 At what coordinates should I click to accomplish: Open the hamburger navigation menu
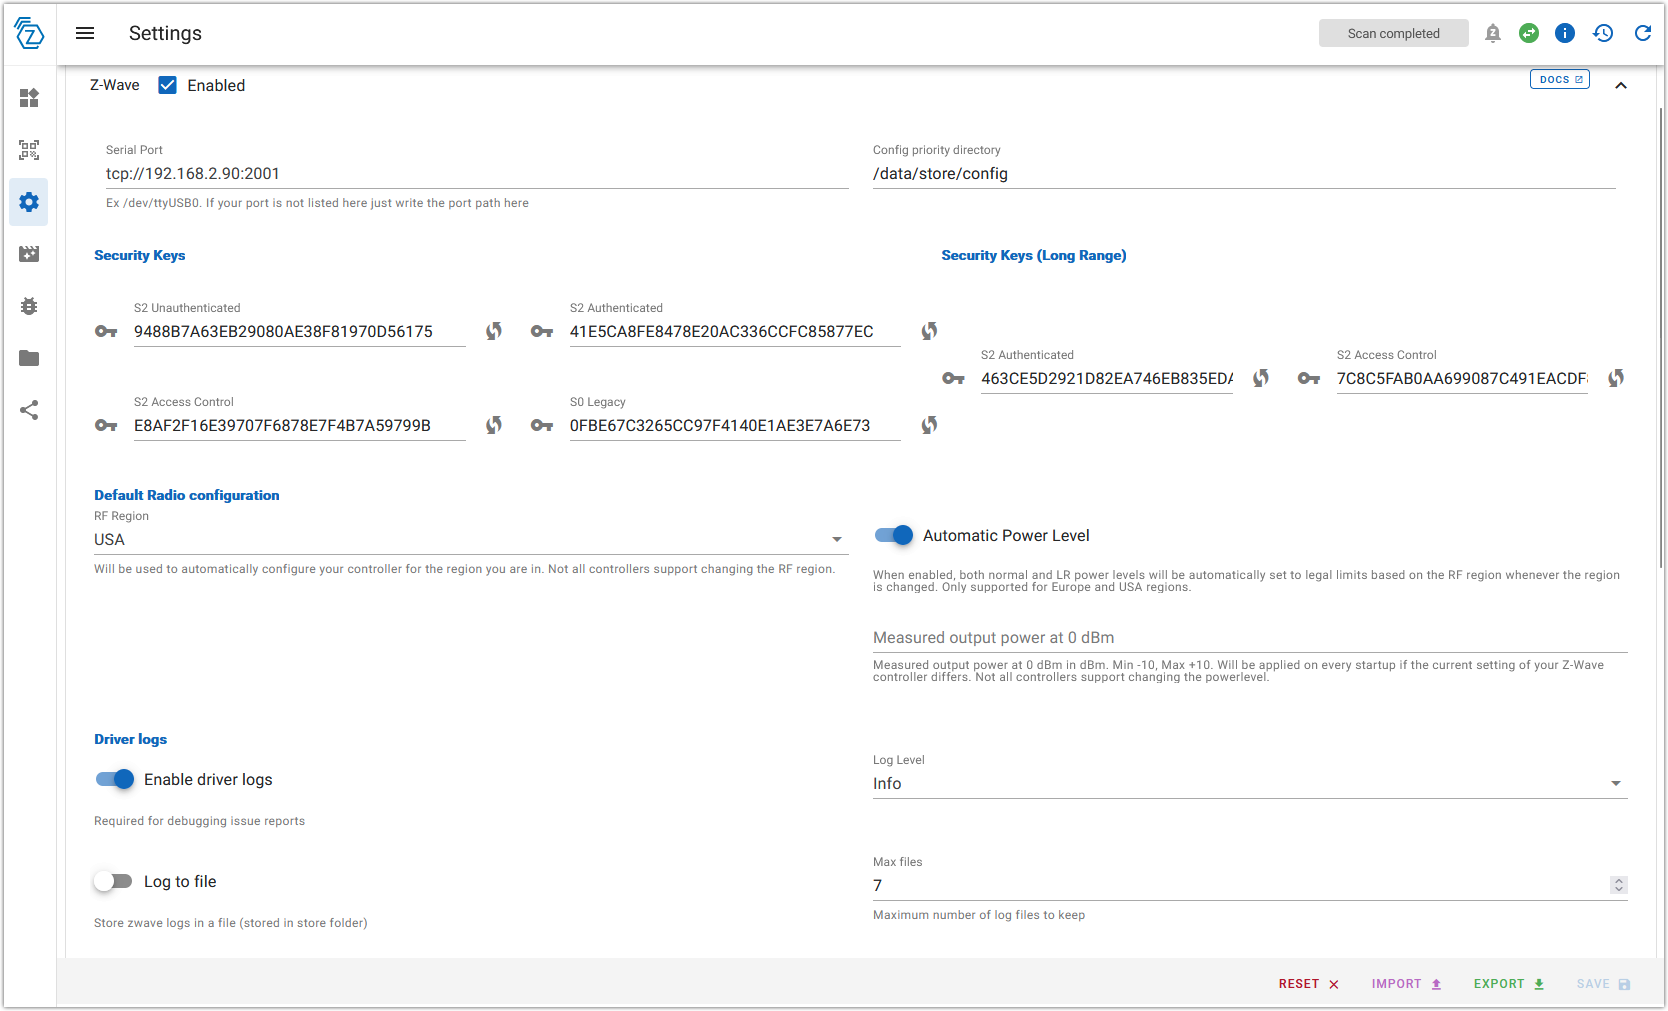point(85,33)
